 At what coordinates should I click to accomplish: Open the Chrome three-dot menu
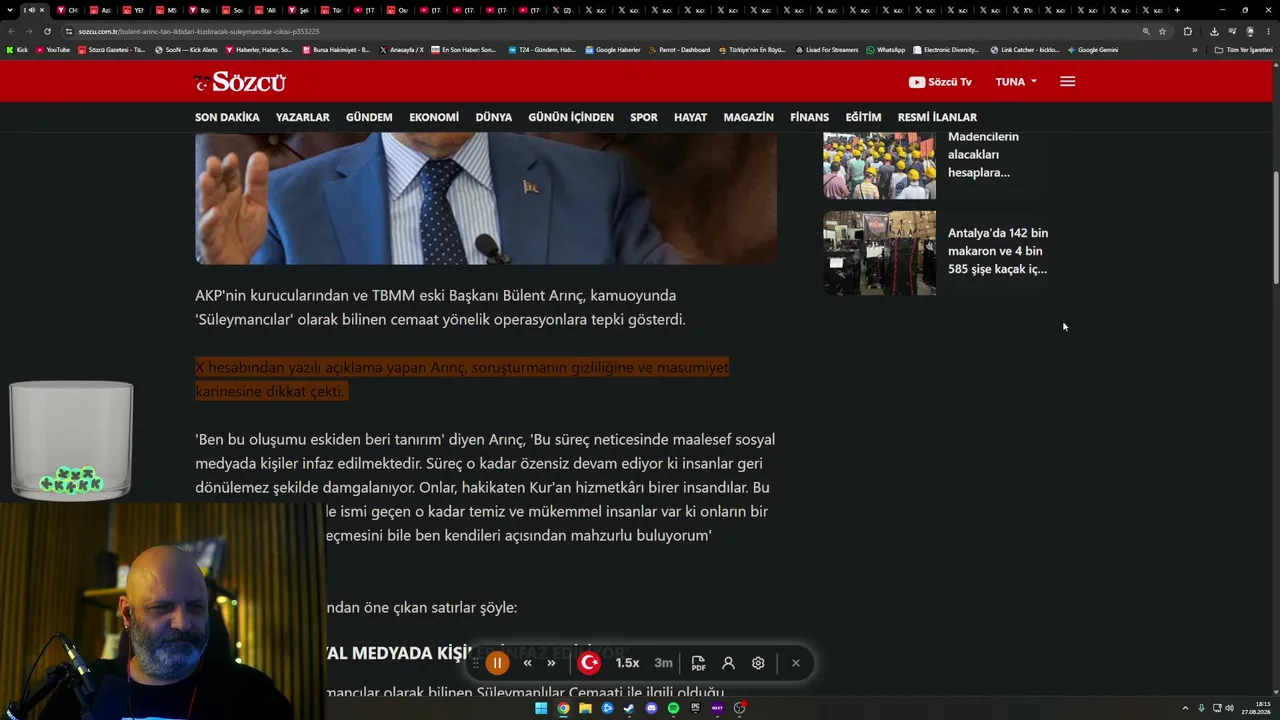1267,31
